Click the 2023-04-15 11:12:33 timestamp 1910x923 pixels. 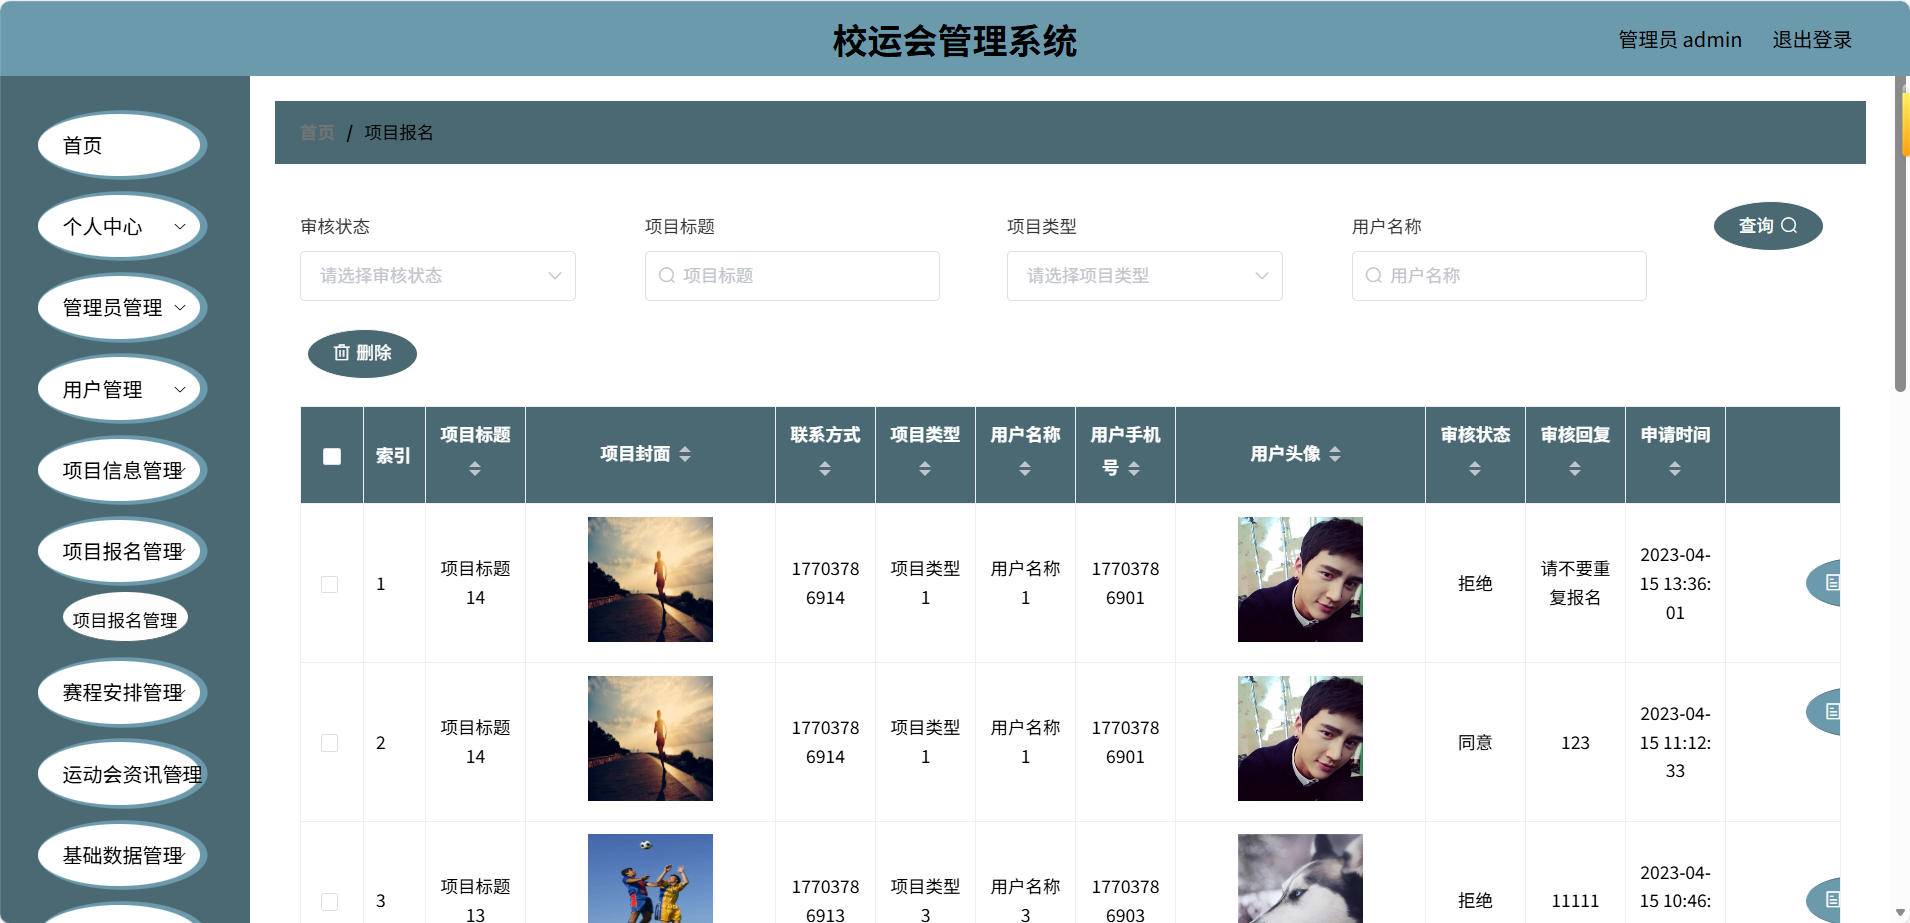coord(1675,742)
